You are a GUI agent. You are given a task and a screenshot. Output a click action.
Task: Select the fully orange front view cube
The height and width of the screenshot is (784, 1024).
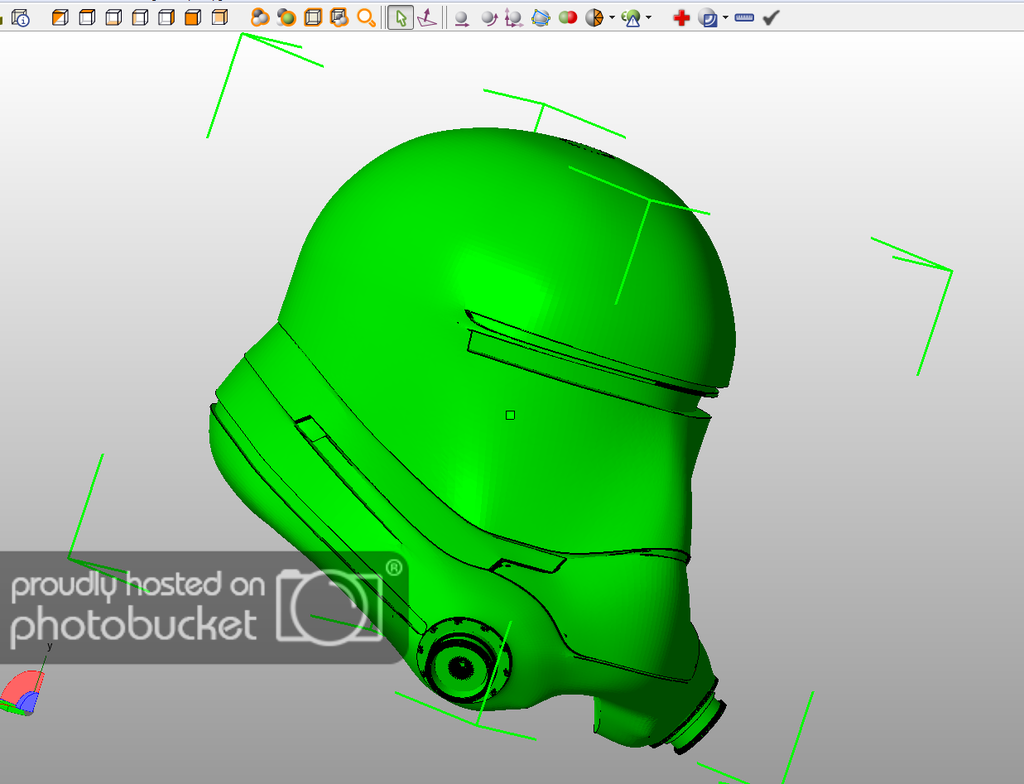193,18
